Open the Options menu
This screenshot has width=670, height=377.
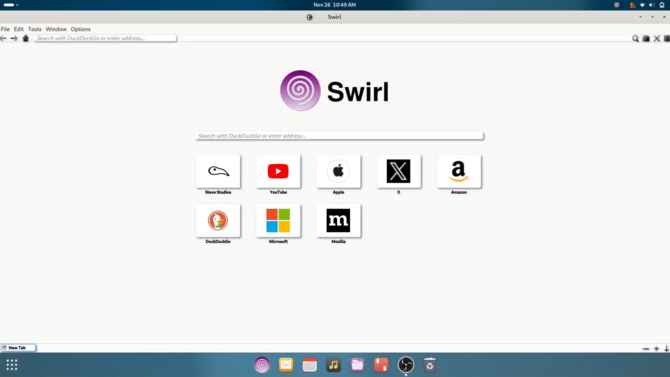80,29
